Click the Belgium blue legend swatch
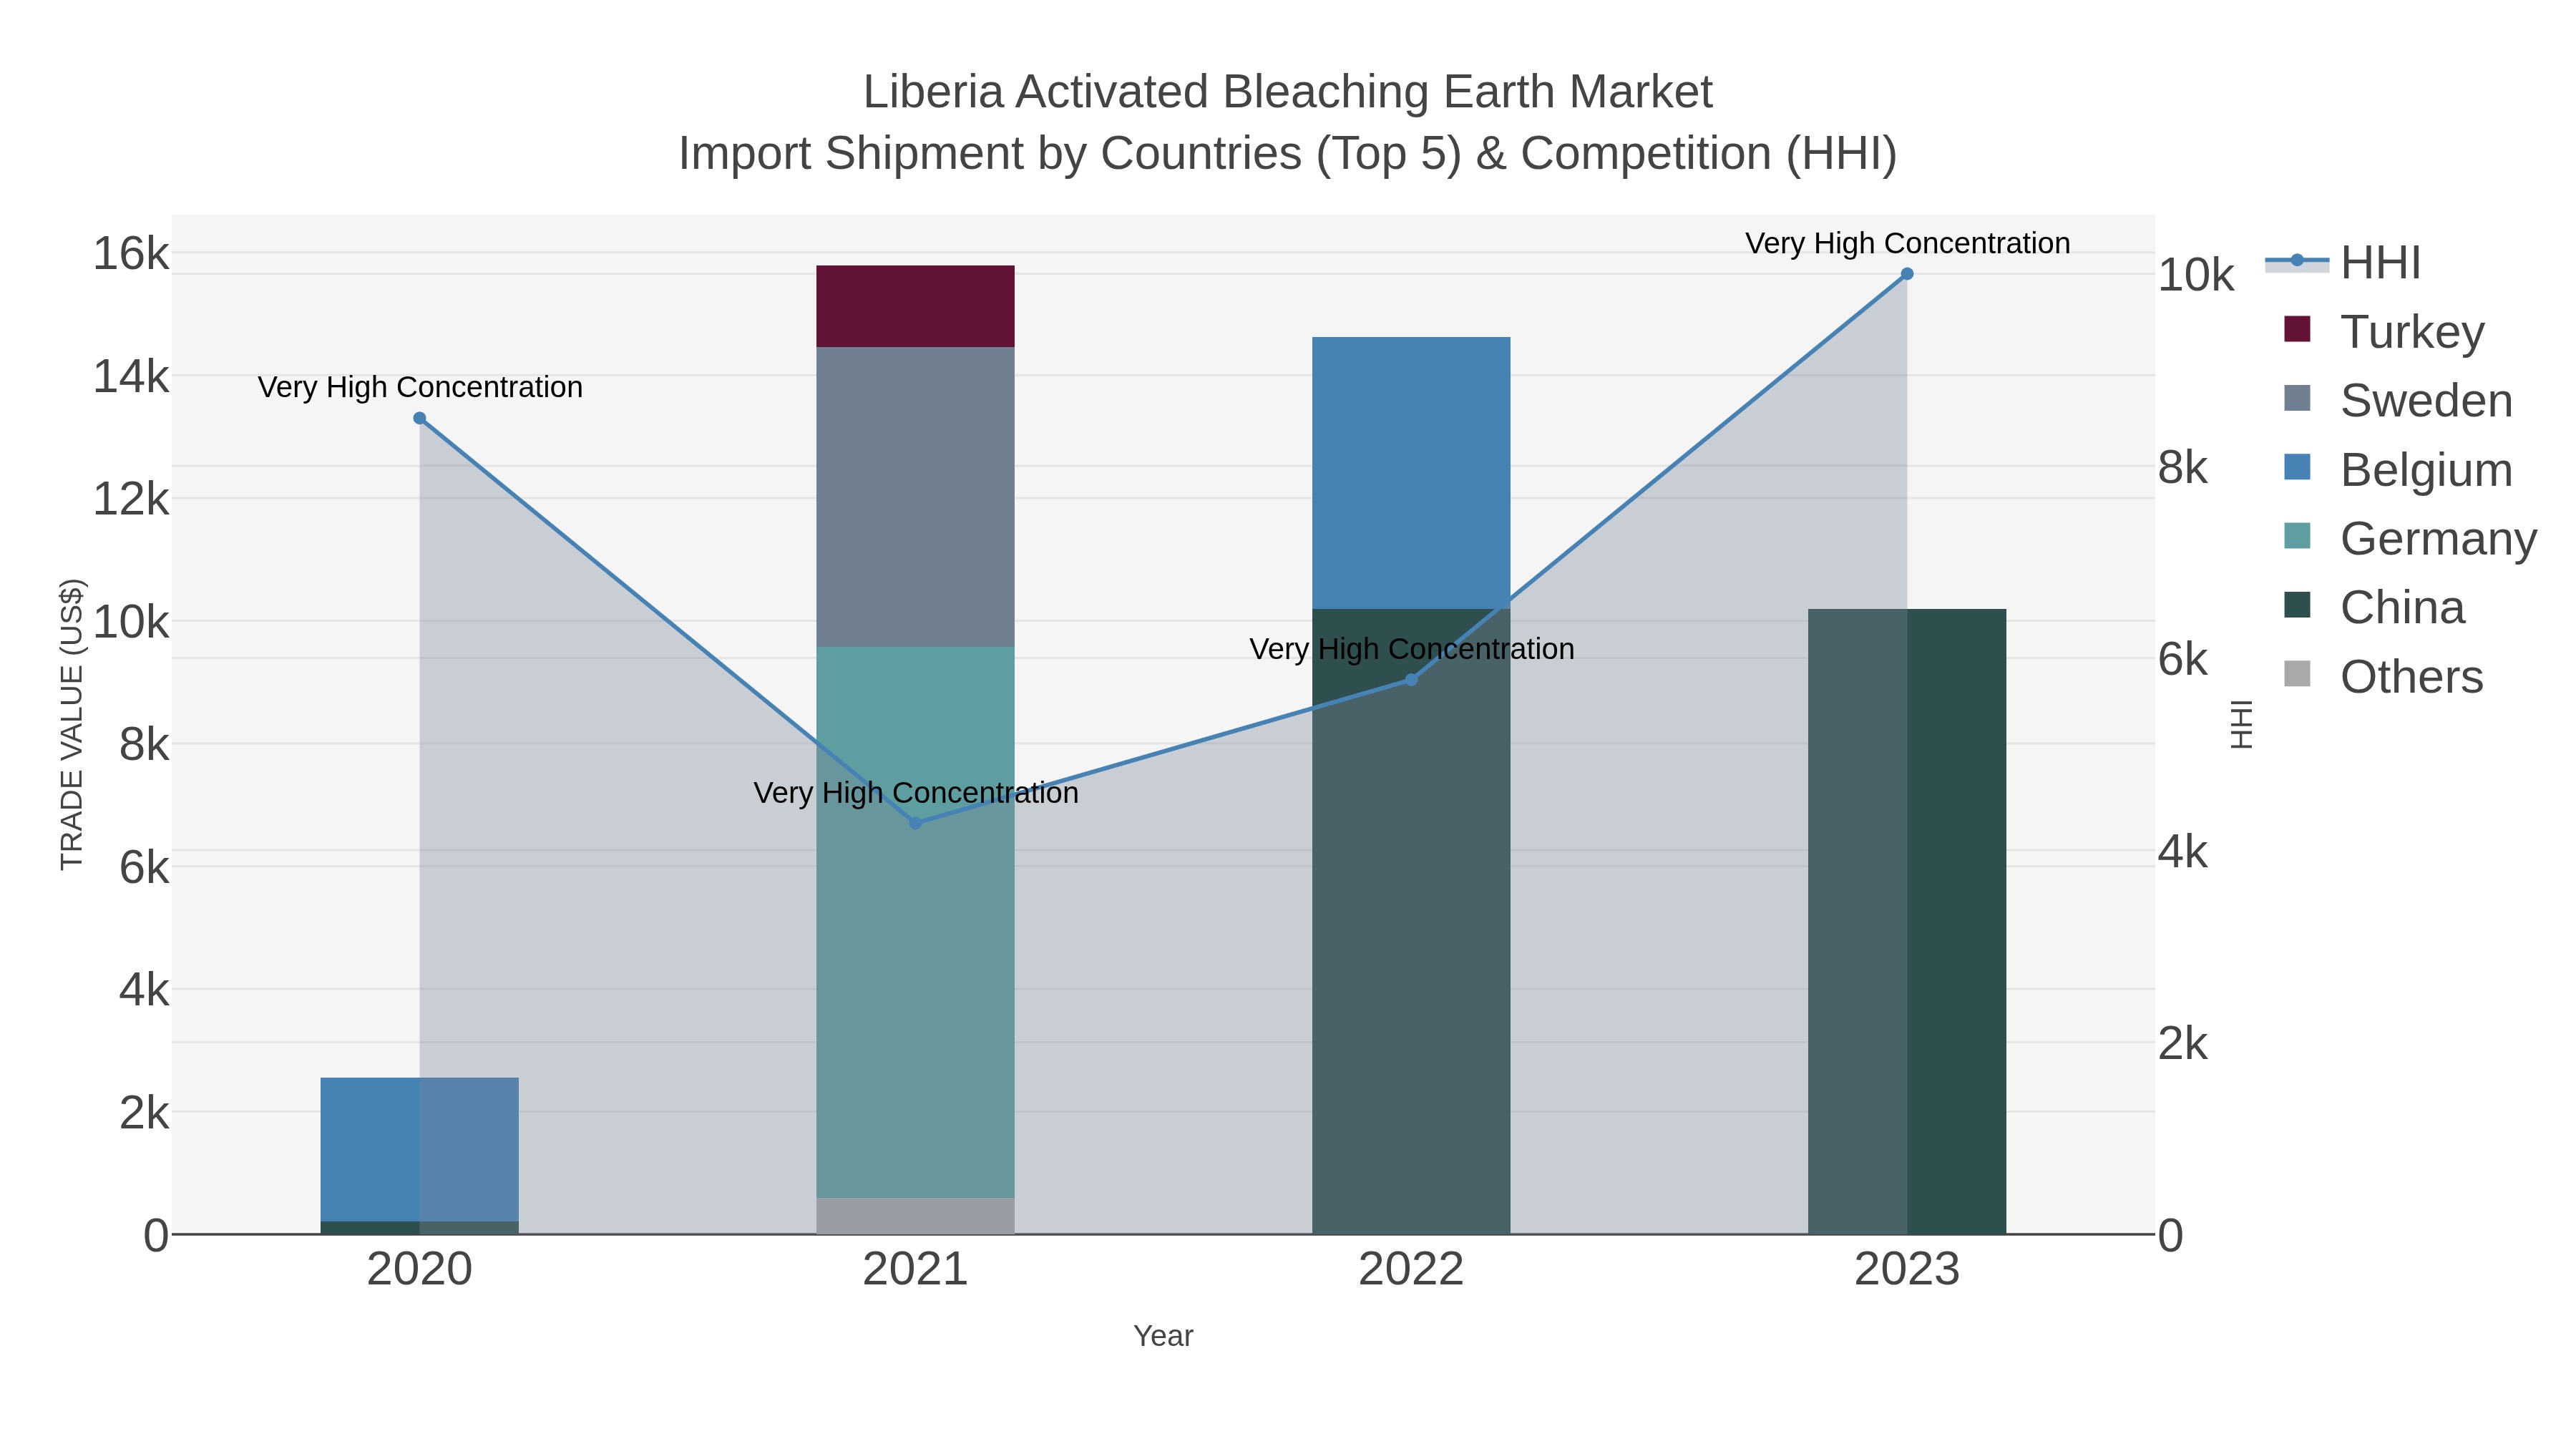The width and height of the screenshot is (2576, 1449). (2297, 467)
